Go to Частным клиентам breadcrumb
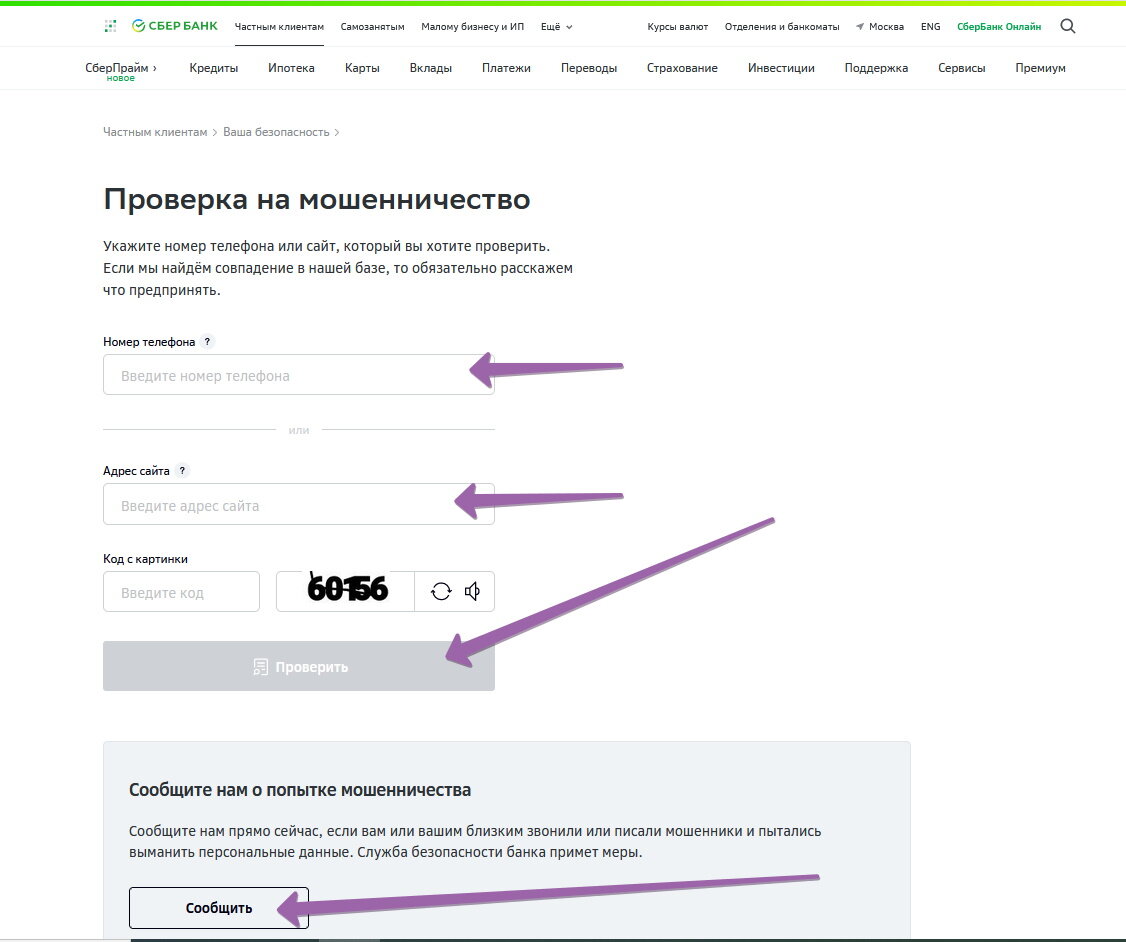The height and width of the screenshot is (942, 1126). [155, 132]
